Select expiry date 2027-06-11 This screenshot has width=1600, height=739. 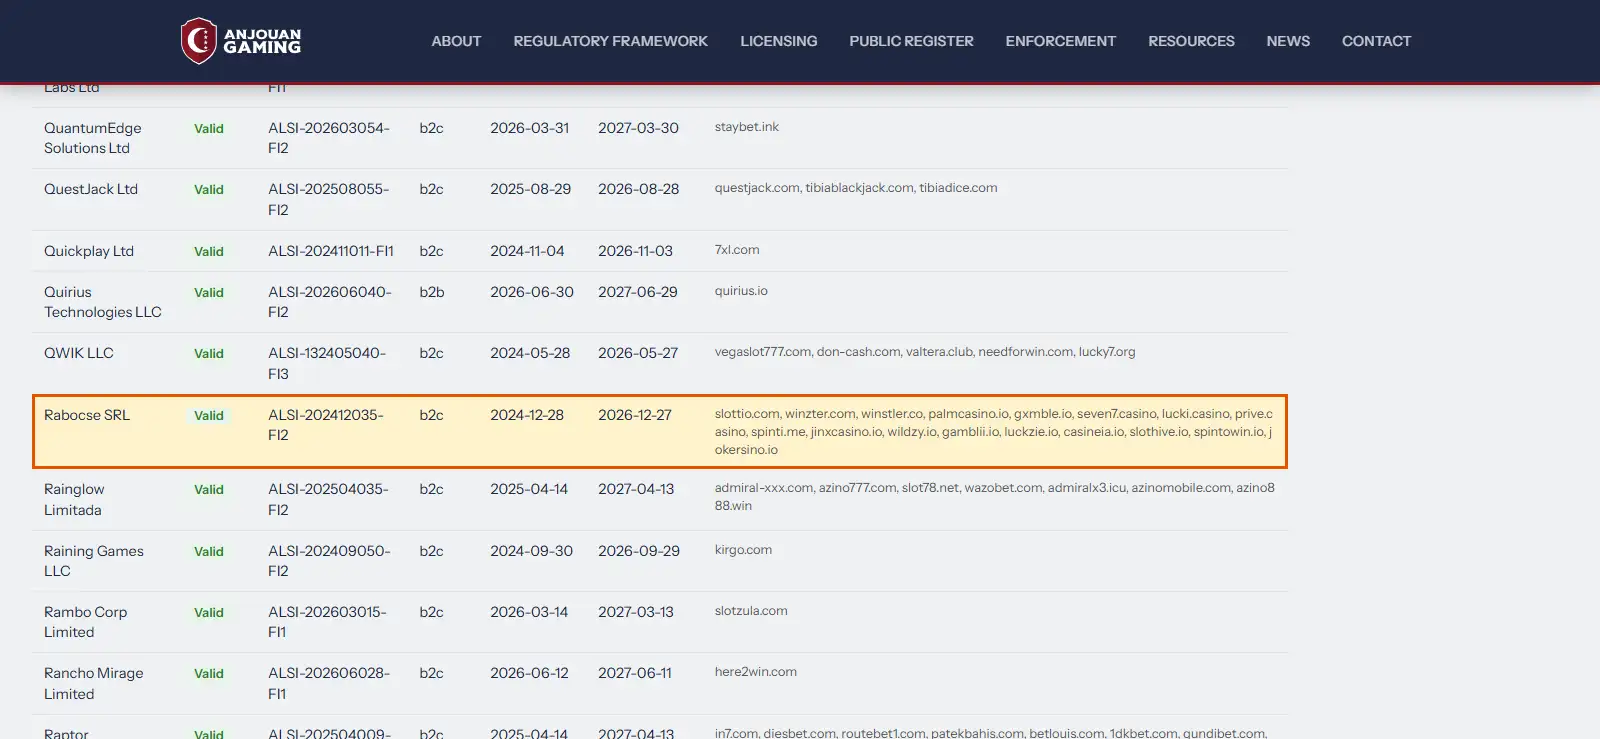click(x=635, y=673)
